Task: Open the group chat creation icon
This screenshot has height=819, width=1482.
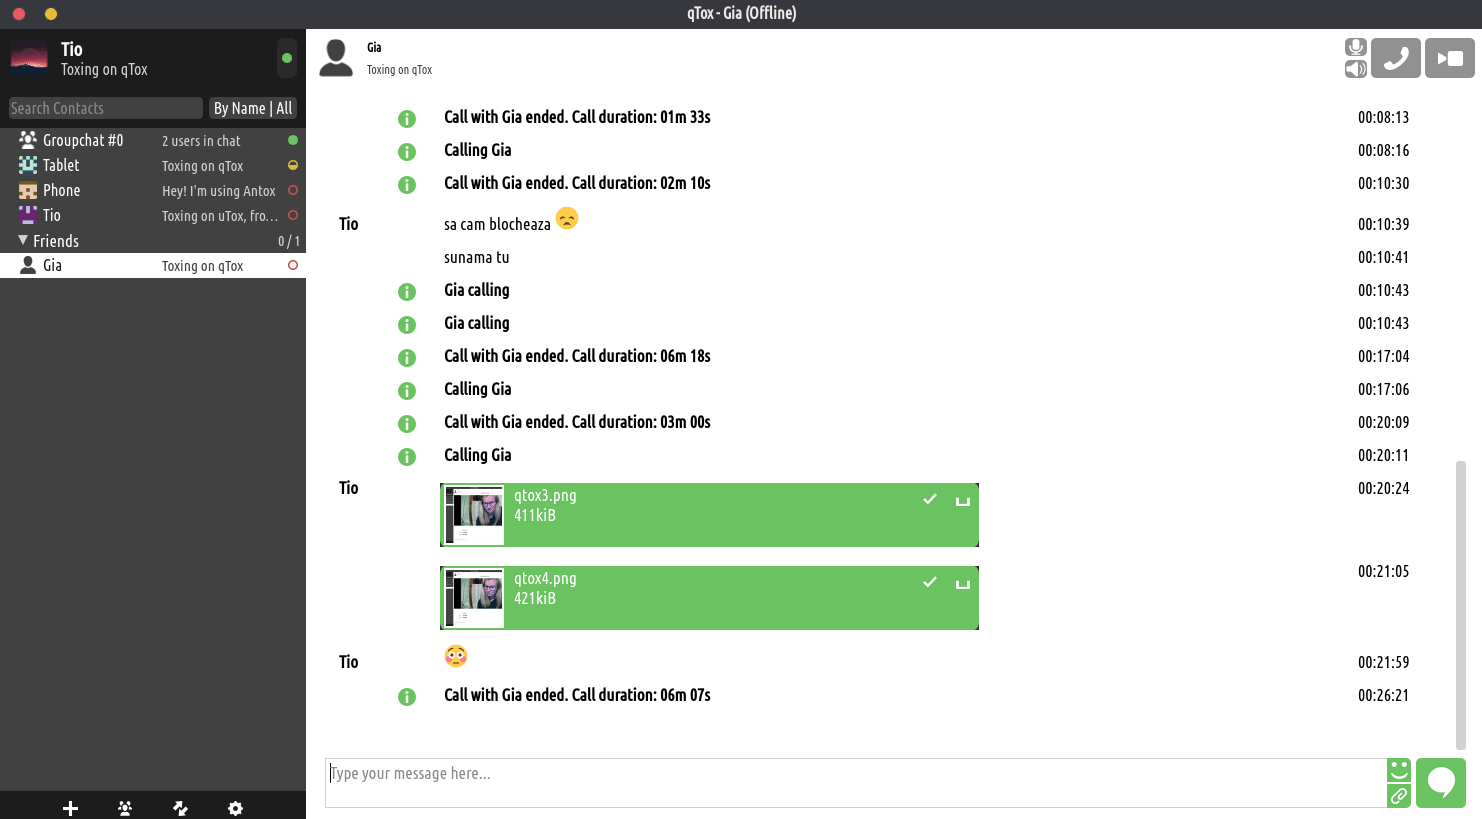Action: click(125, 808)
